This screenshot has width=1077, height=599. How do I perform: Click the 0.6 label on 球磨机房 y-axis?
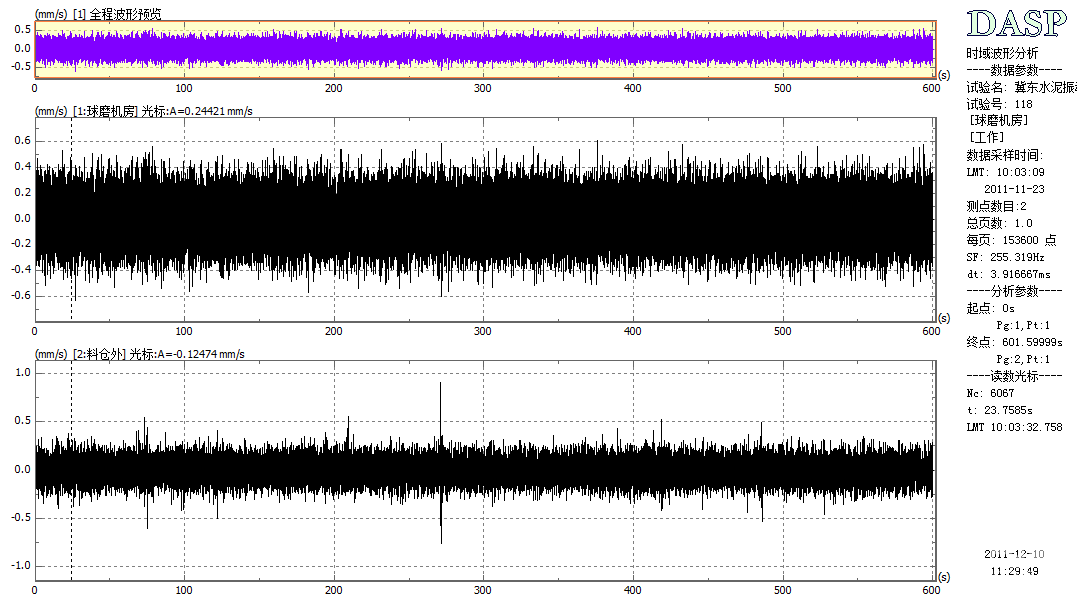coord(23,141)
